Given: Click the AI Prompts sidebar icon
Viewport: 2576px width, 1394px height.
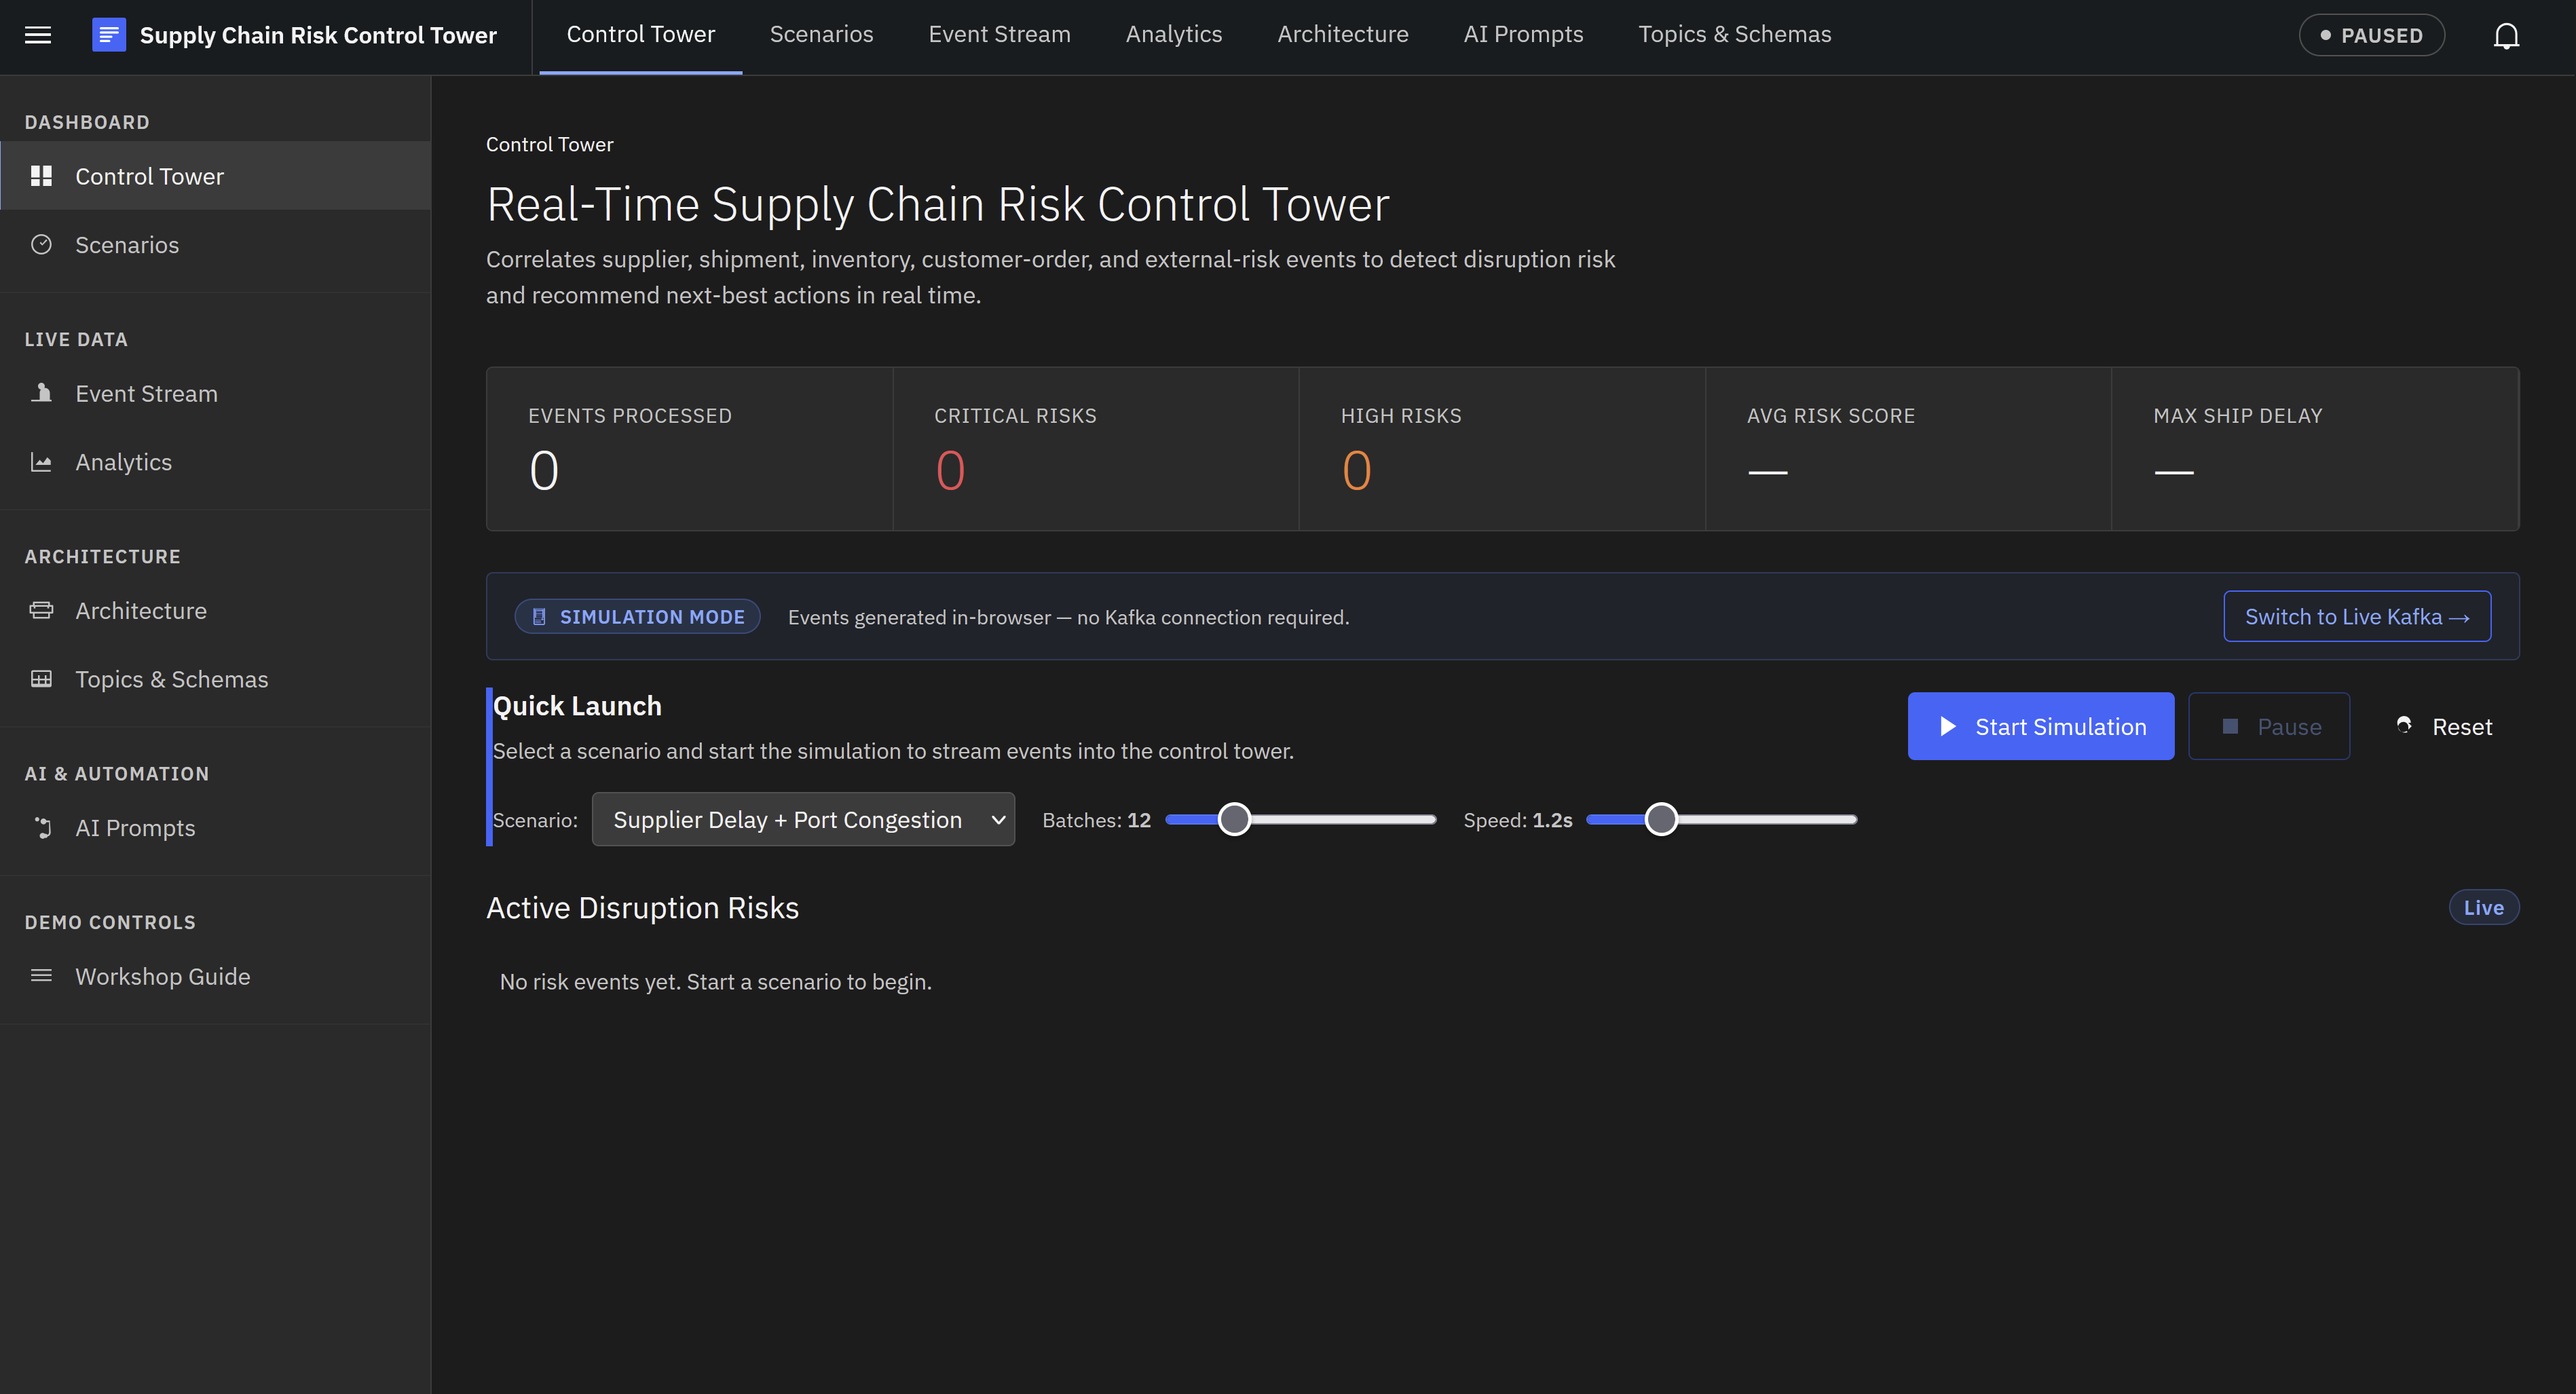Looking at the screenshot, I should [42, 827].
